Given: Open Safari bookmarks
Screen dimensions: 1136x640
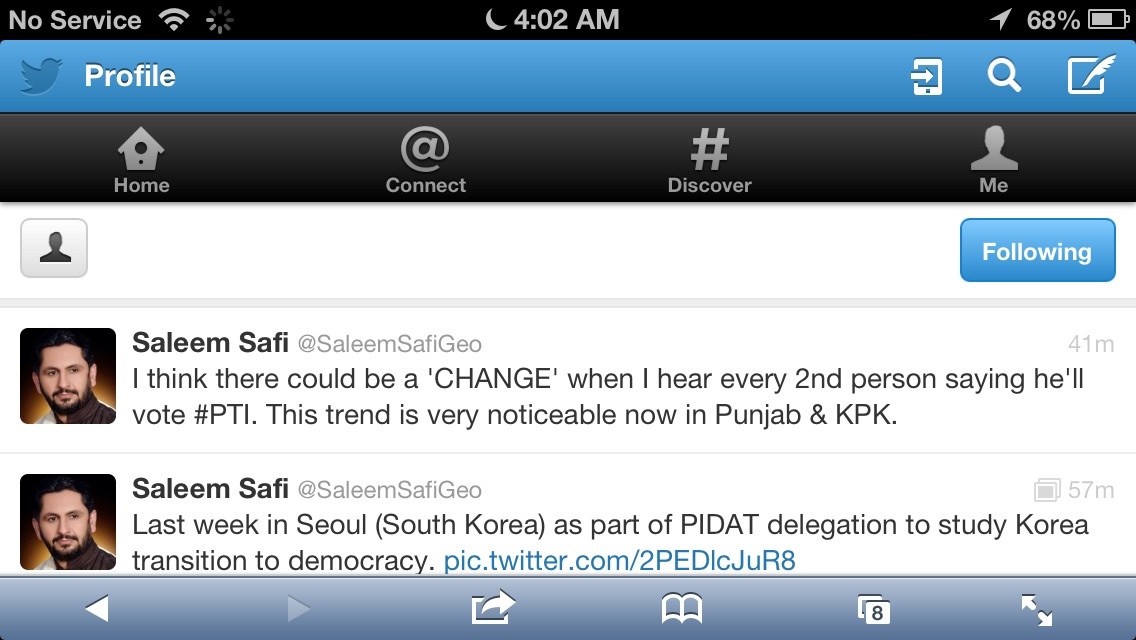Looking at the screenshot, I should pyautogui.click(x=681, y=608).
